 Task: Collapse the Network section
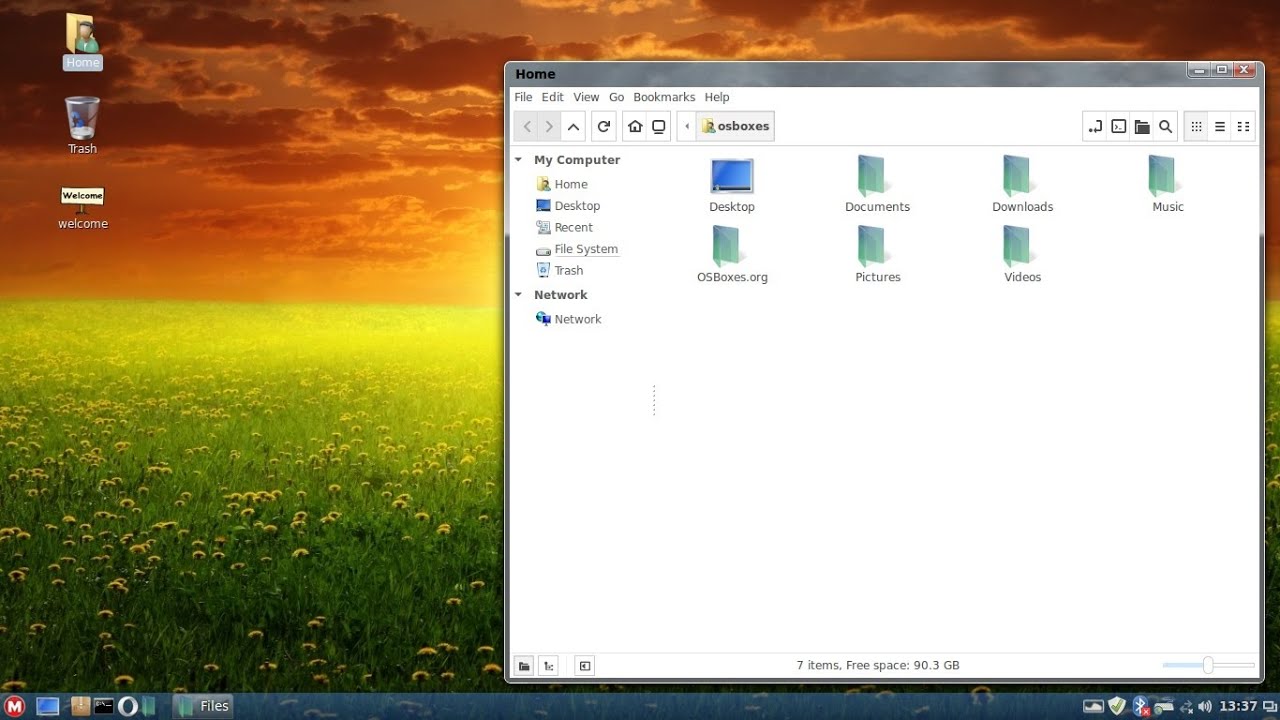pos(518,295)
